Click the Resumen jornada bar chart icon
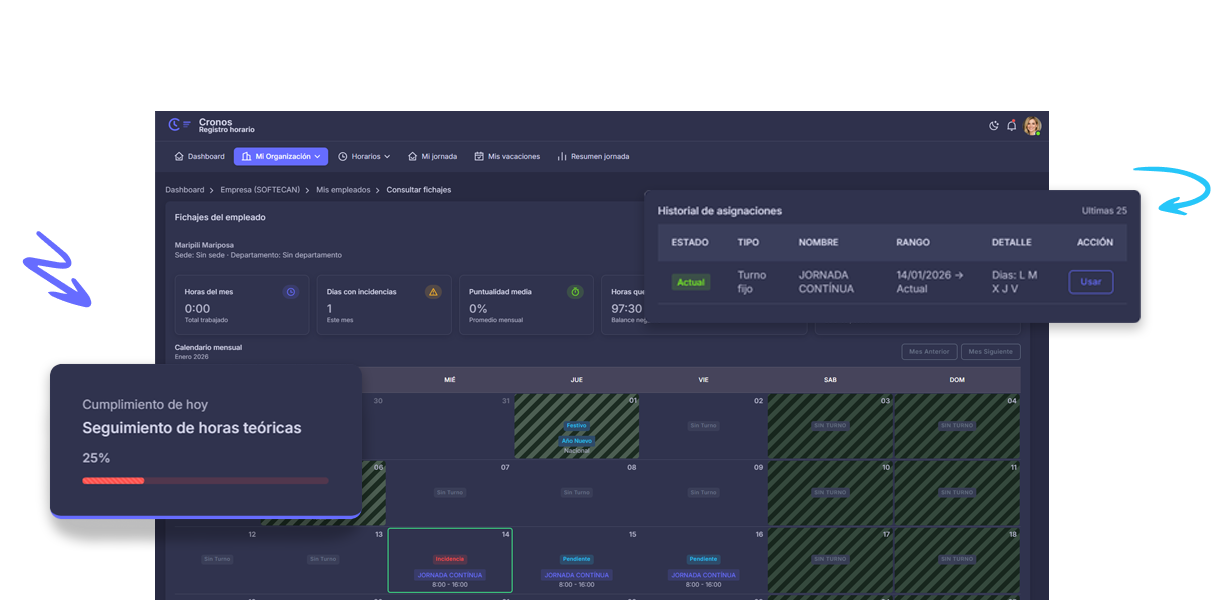This screenshot has width=1212, height=600. [x=560, y=156]
